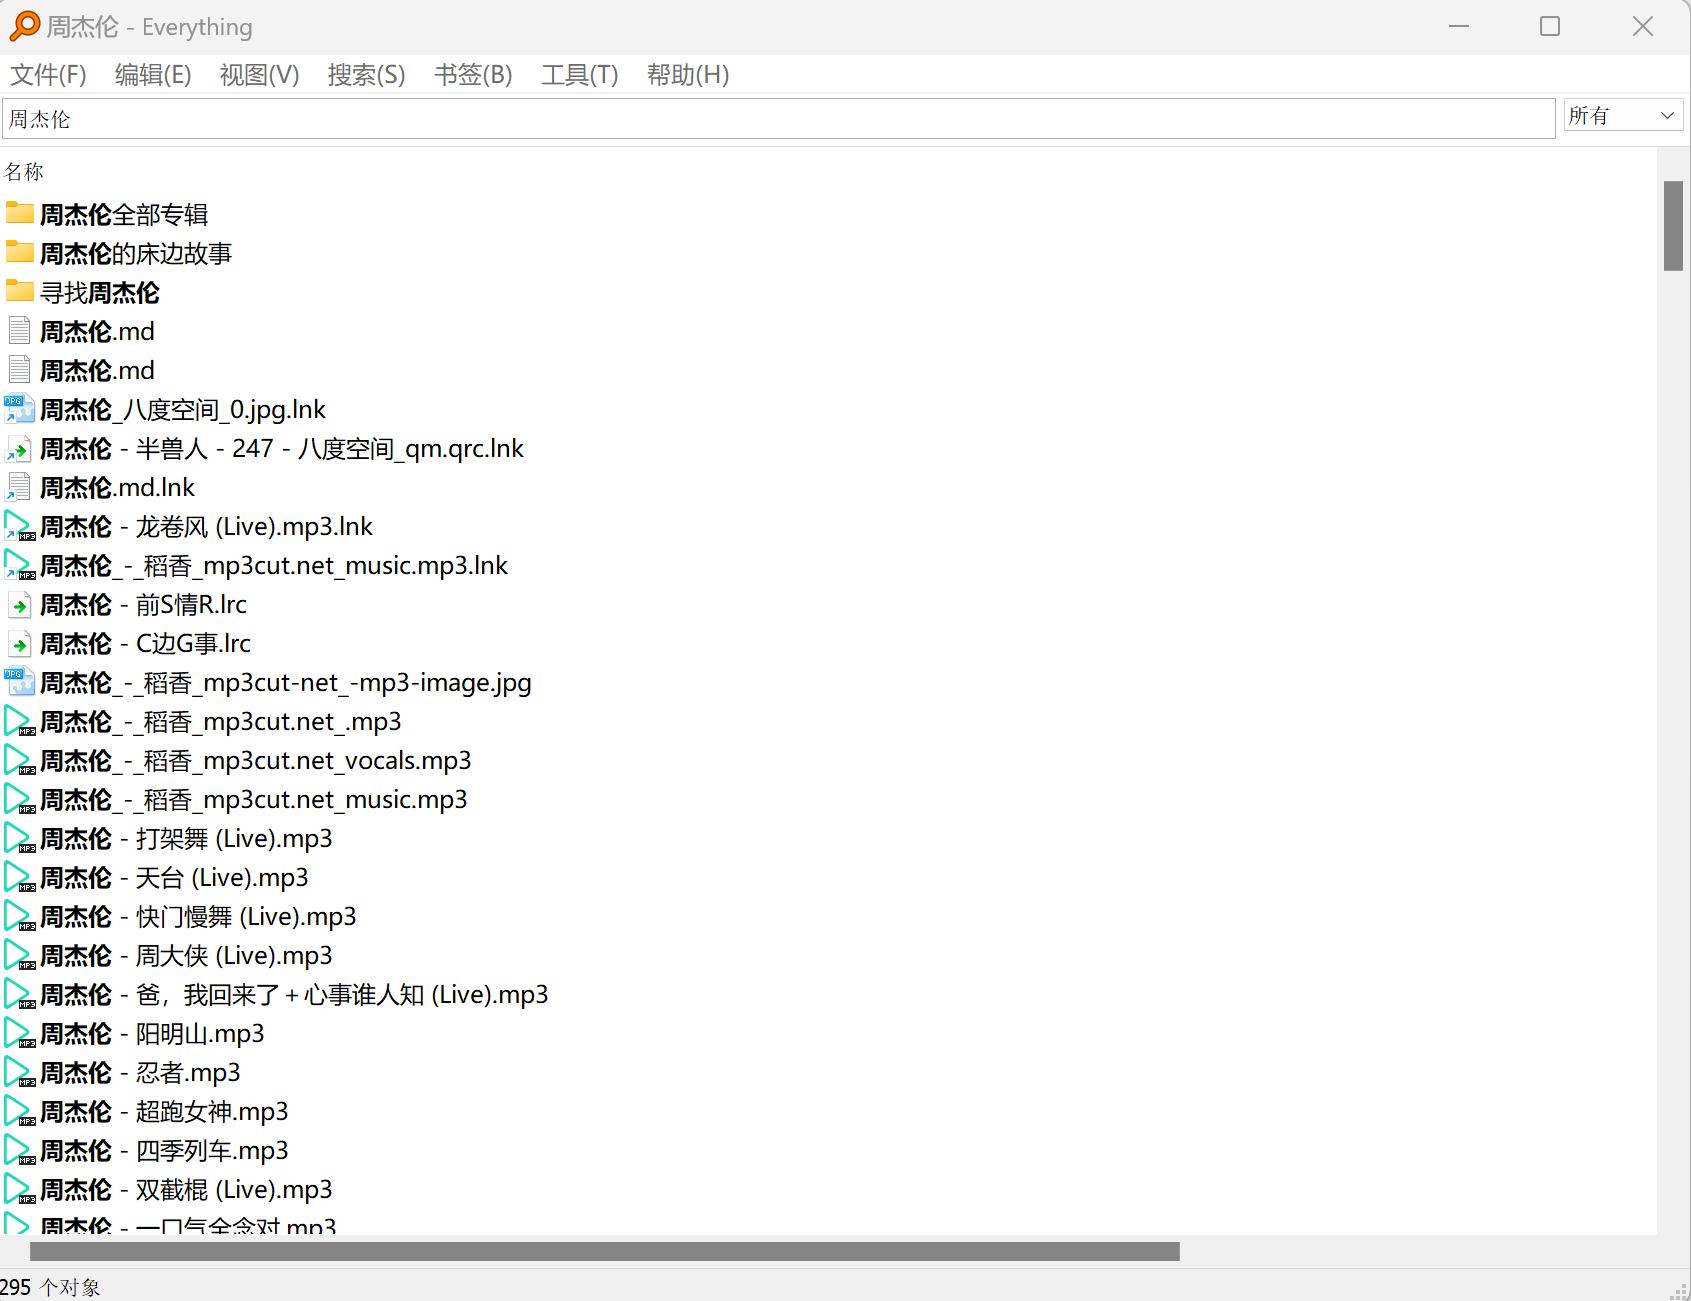
Task: Select 周杰伦 - 忍者.mp3 file name
Action: 141,1072
